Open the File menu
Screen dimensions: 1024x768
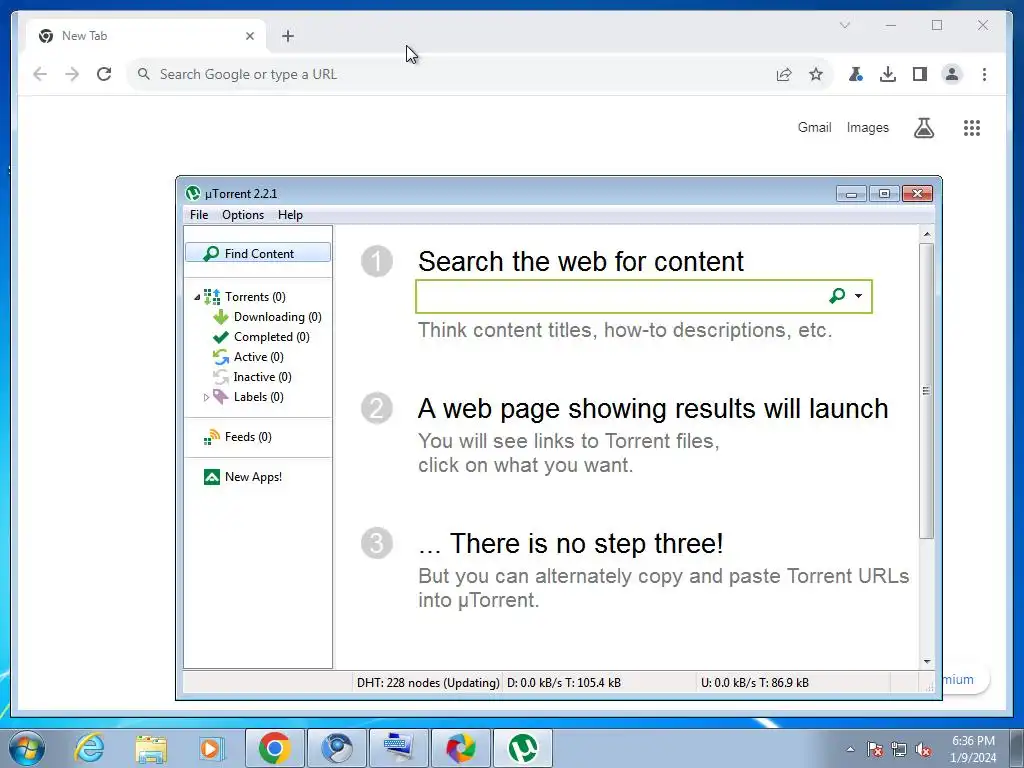pos(199,215)
